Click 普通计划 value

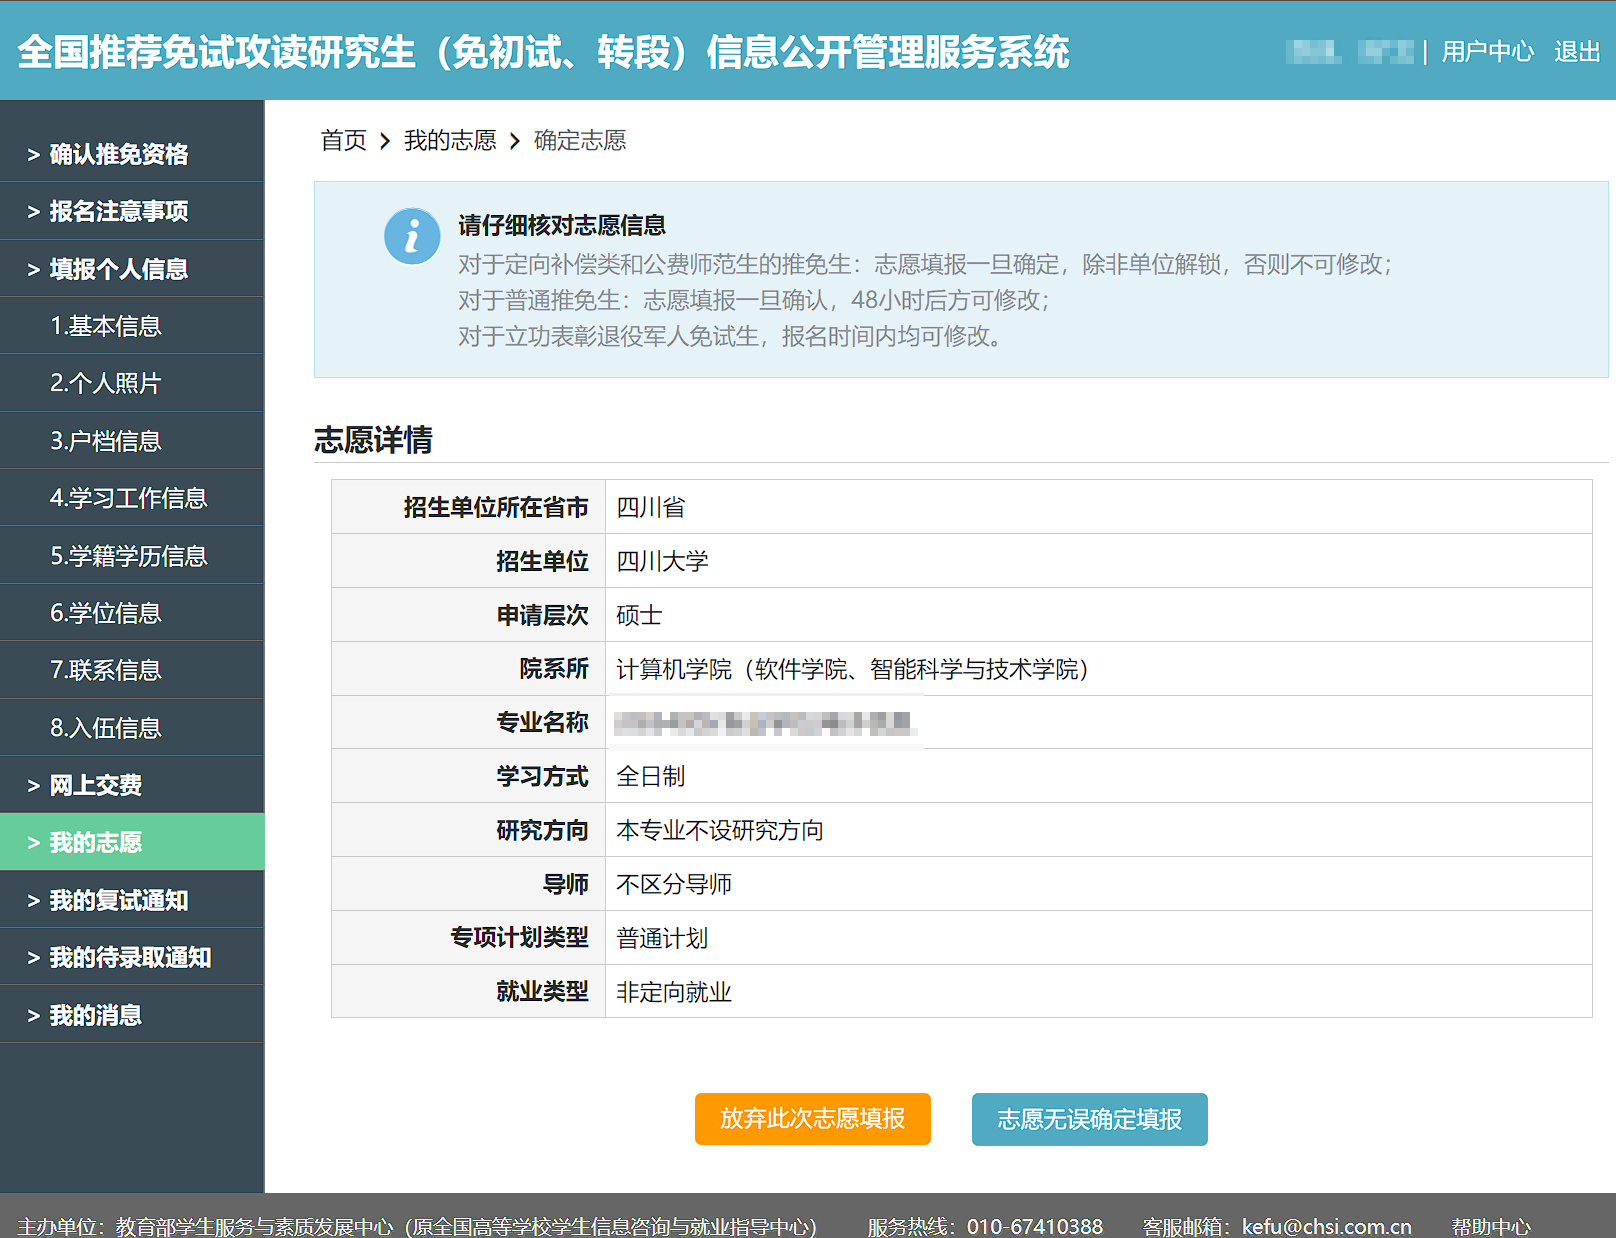(x=662, y=938)
